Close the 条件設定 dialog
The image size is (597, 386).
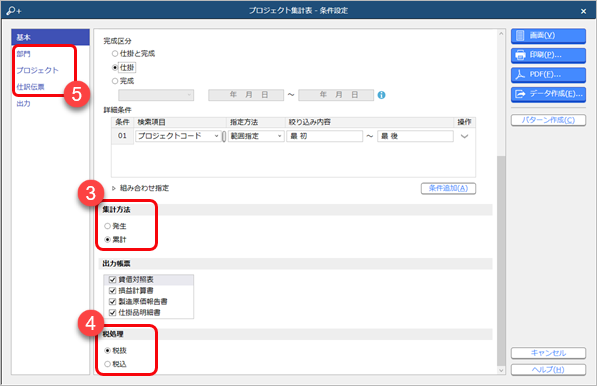click(x=583, y=11)
